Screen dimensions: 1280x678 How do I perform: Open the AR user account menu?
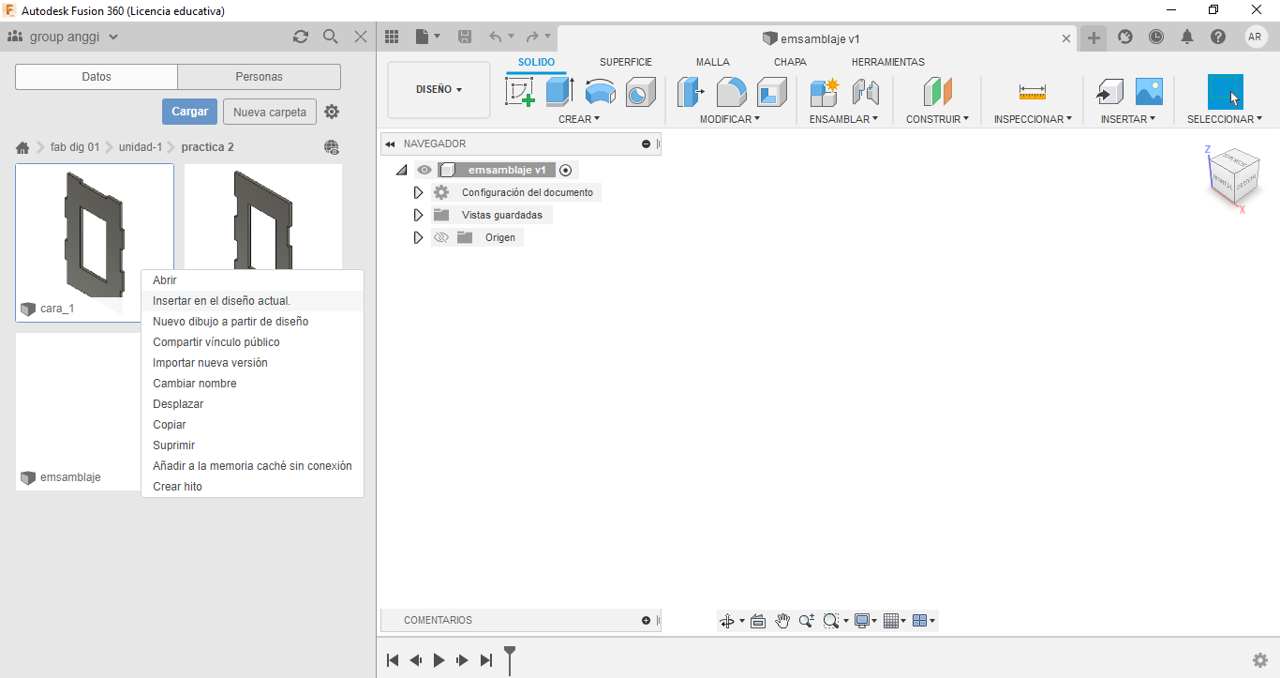pos(1256,37)
